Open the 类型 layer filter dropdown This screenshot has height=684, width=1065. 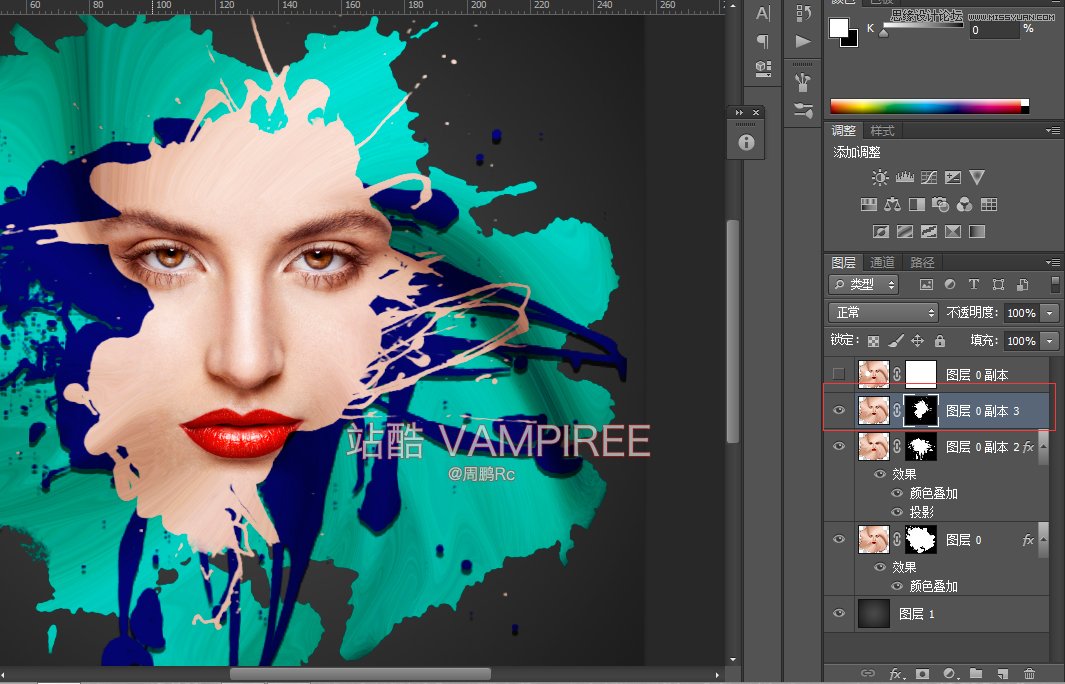864,285
